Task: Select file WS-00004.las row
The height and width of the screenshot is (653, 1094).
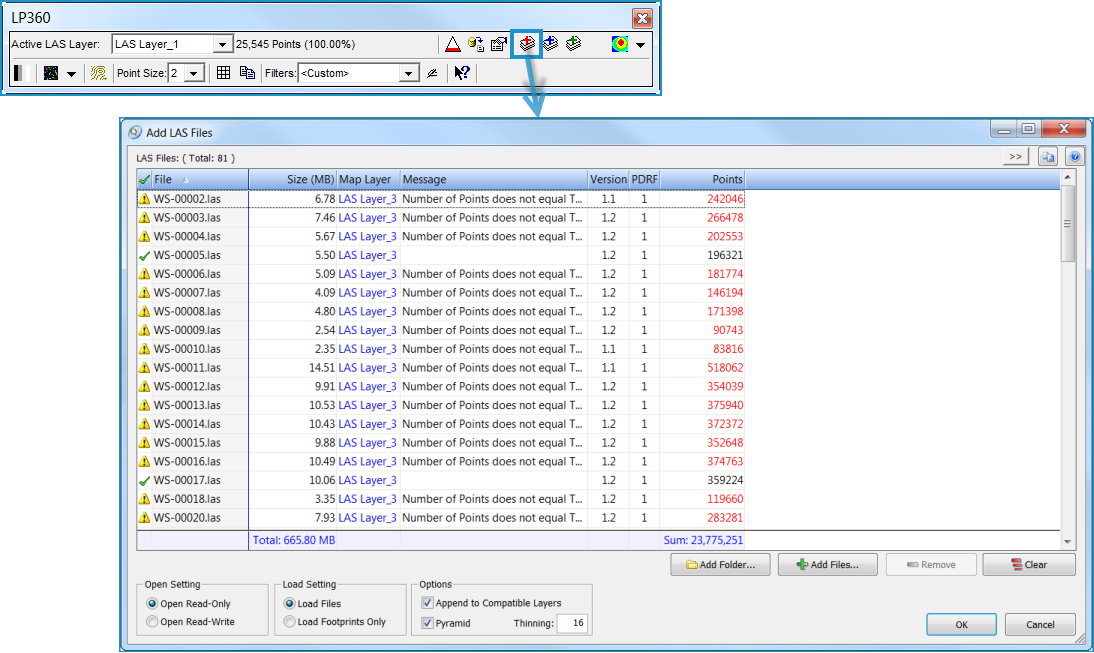Action: (441, 237)
